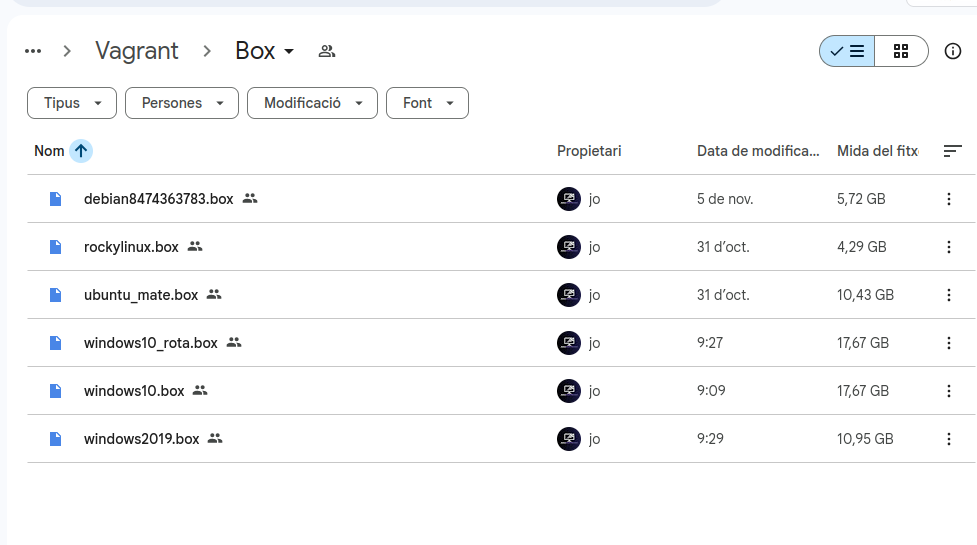Click owner avatar on ubuntu_mate.box row
The image size is (977, 545).
point(568,295)
